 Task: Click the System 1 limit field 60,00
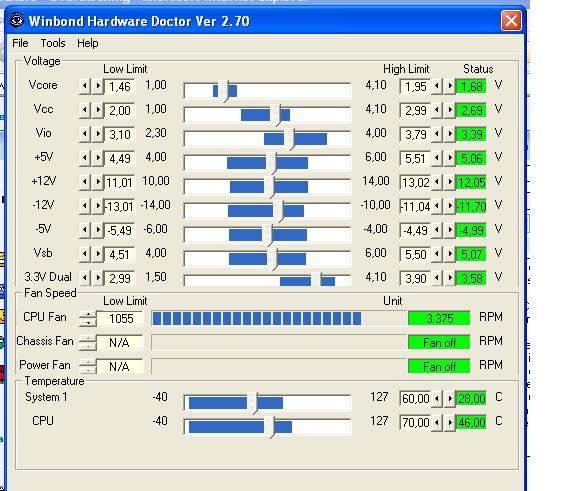[415, 399]
